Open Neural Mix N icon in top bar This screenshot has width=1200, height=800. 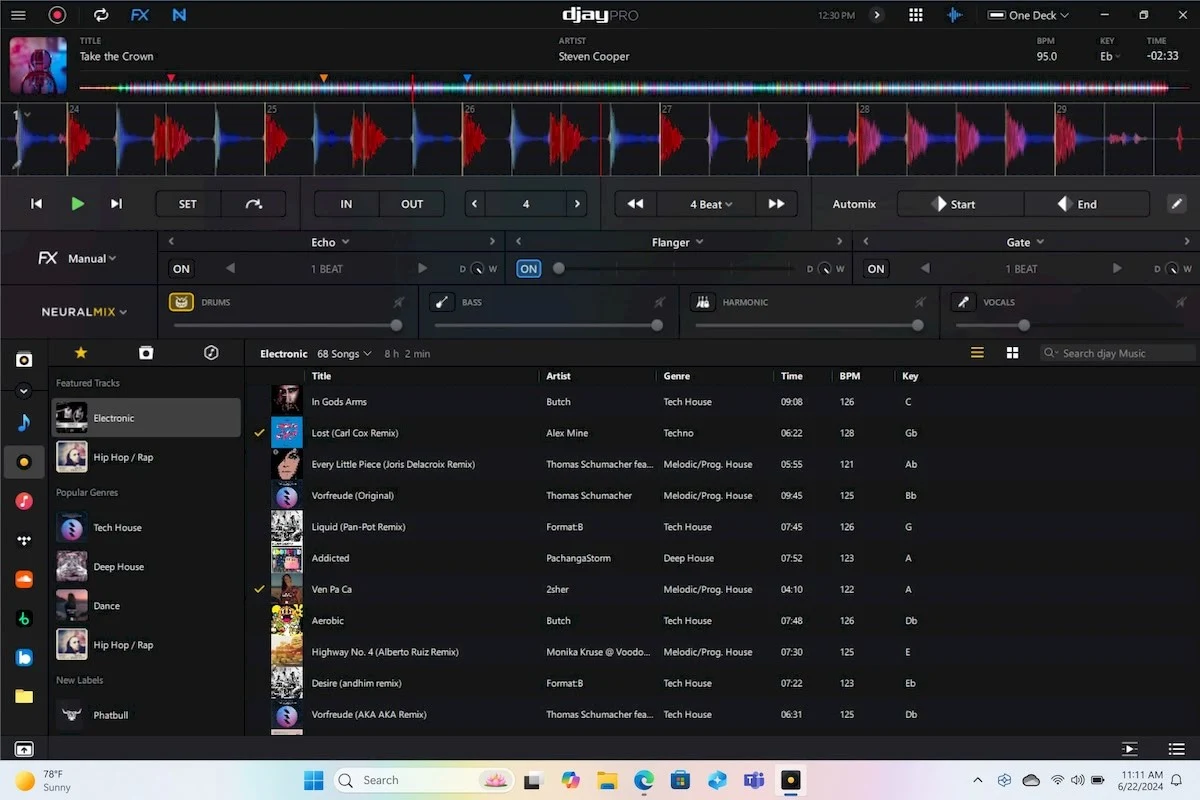click(179, 15)
